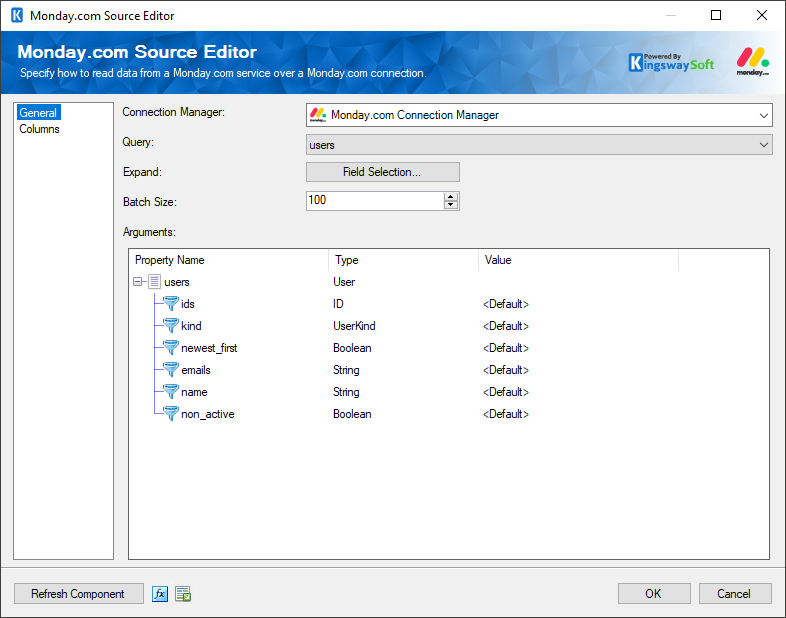
Task: Select the users root tree item
Action: (x=176, y=282)
